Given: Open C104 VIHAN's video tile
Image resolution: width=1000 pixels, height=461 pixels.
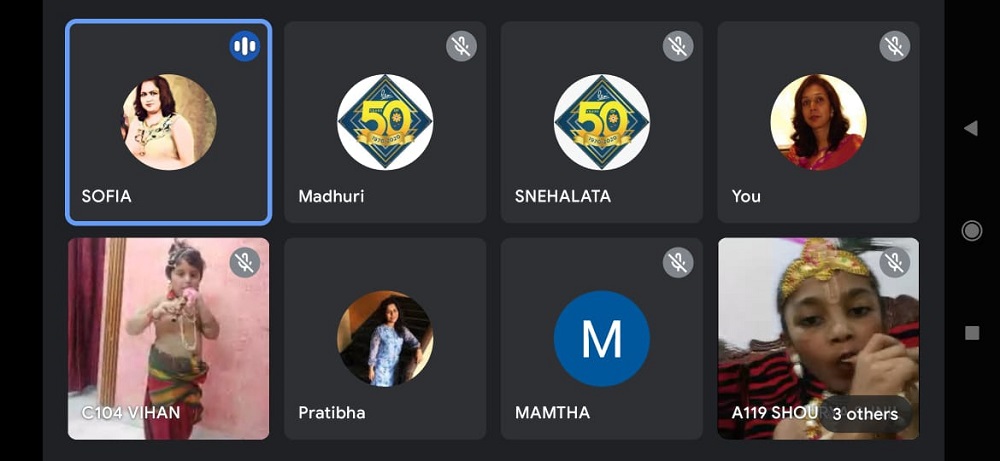Looking at the screenshot, I should [x=168, y=339].
